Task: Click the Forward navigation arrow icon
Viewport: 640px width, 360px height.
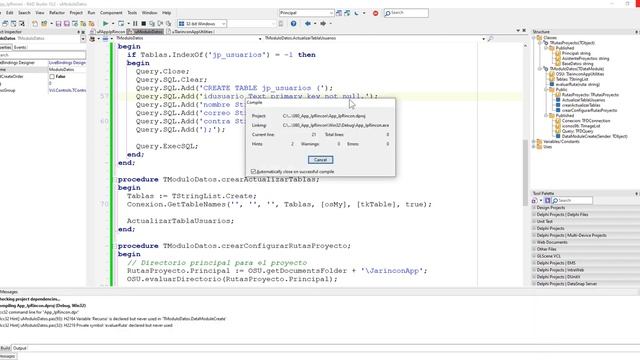Action: point(322,24)
